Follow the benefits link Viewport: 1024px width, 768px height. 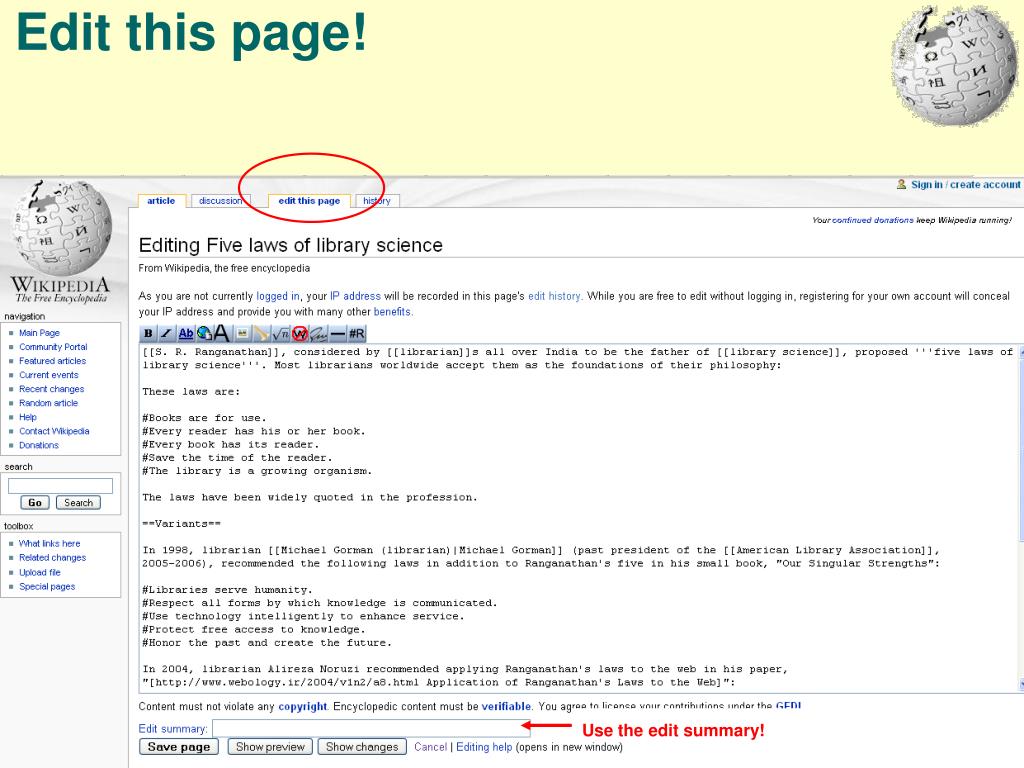392,312
